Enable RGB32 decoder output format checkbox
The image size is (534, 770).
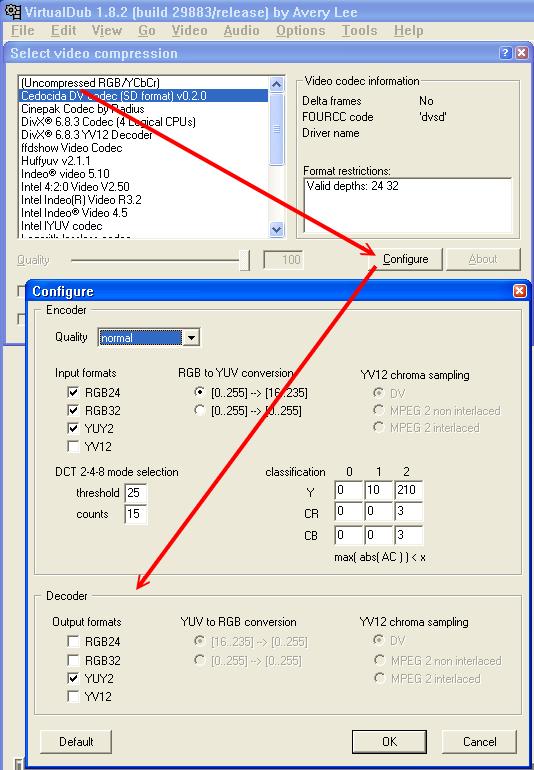(x=73, y=660)
